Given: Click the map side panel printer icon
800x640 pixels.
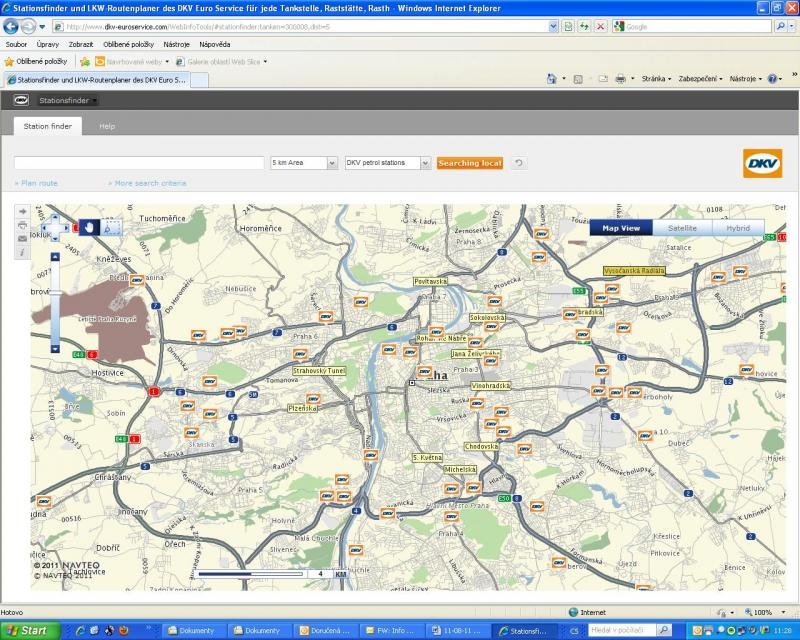Looking at the screenshot, I should [22, 225].
